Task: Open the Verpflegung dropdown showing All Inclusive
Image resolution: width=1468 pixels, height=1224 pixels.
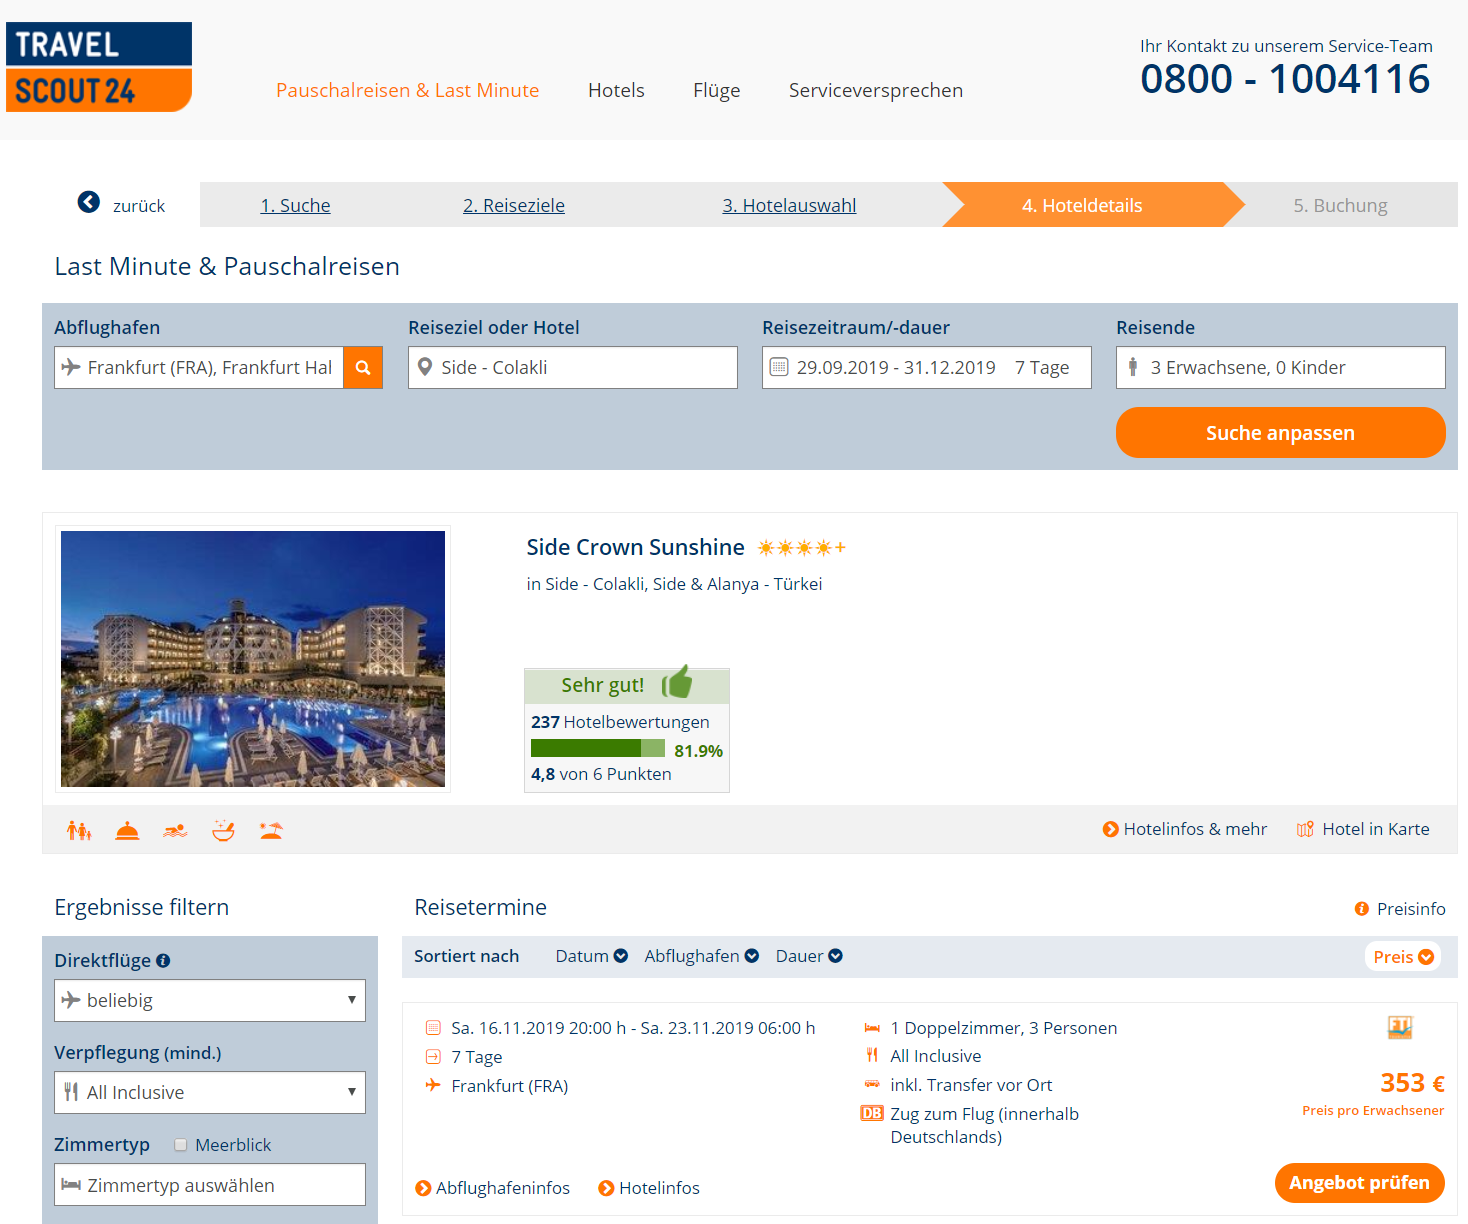Action: [x=210, y=1092]
